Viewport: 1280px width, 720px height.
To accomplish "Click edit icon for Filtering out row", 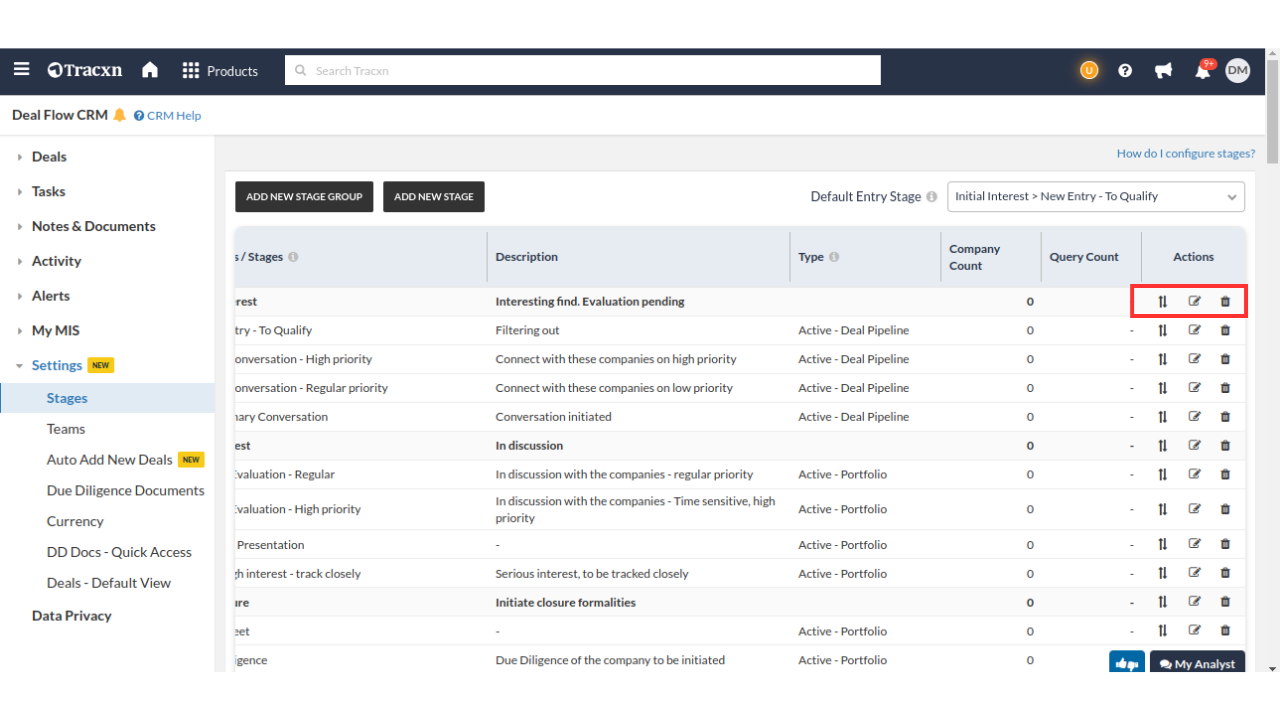I will [x=1194, y=330].
